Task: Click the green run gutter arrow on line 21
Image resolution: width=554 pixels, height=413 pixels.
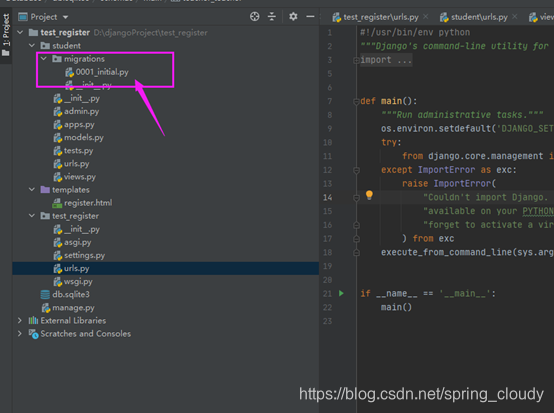Action: pos(341,293)
